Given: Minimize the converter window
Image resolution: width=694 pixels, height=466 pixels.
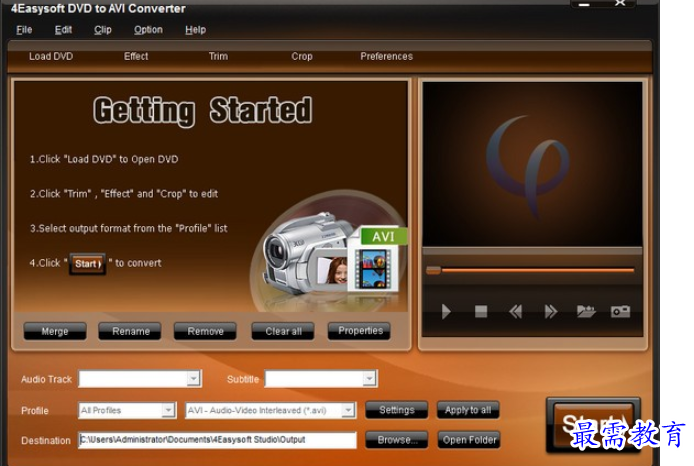Looking at the screenshot, I should click(585, 4).
